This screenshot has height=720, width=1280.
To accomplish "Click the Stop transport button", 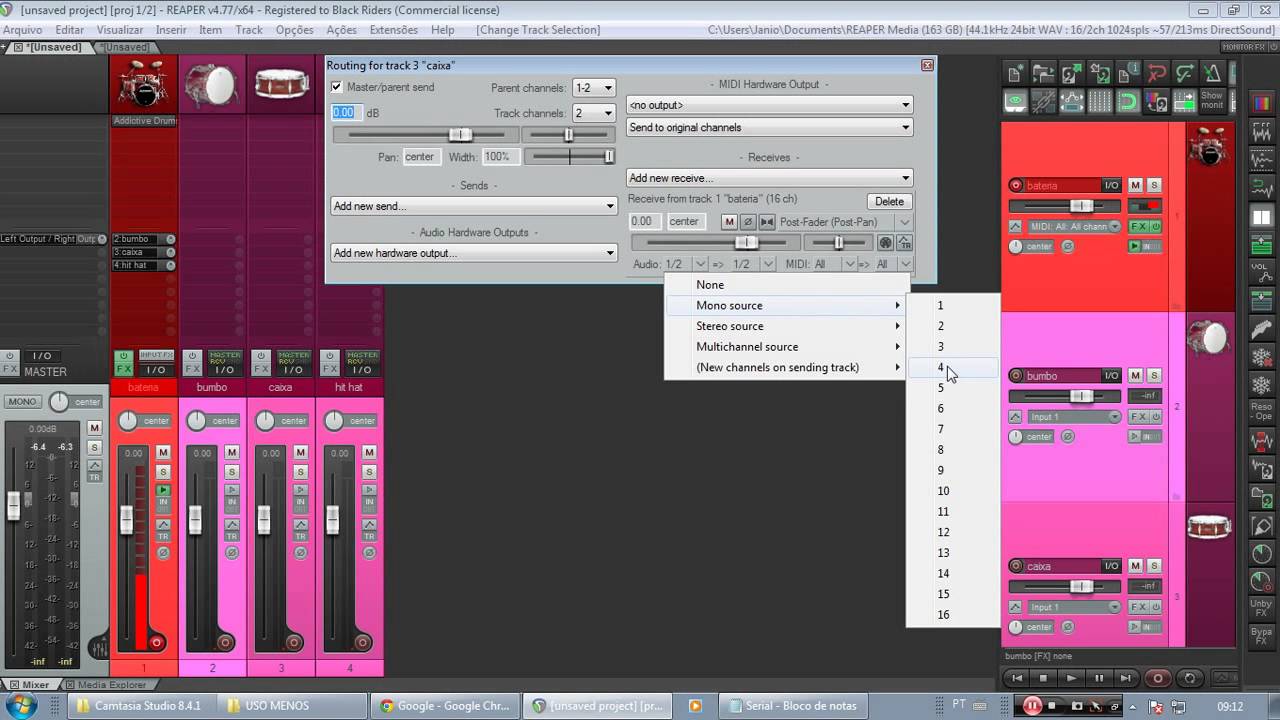I will pos(1043,678).
